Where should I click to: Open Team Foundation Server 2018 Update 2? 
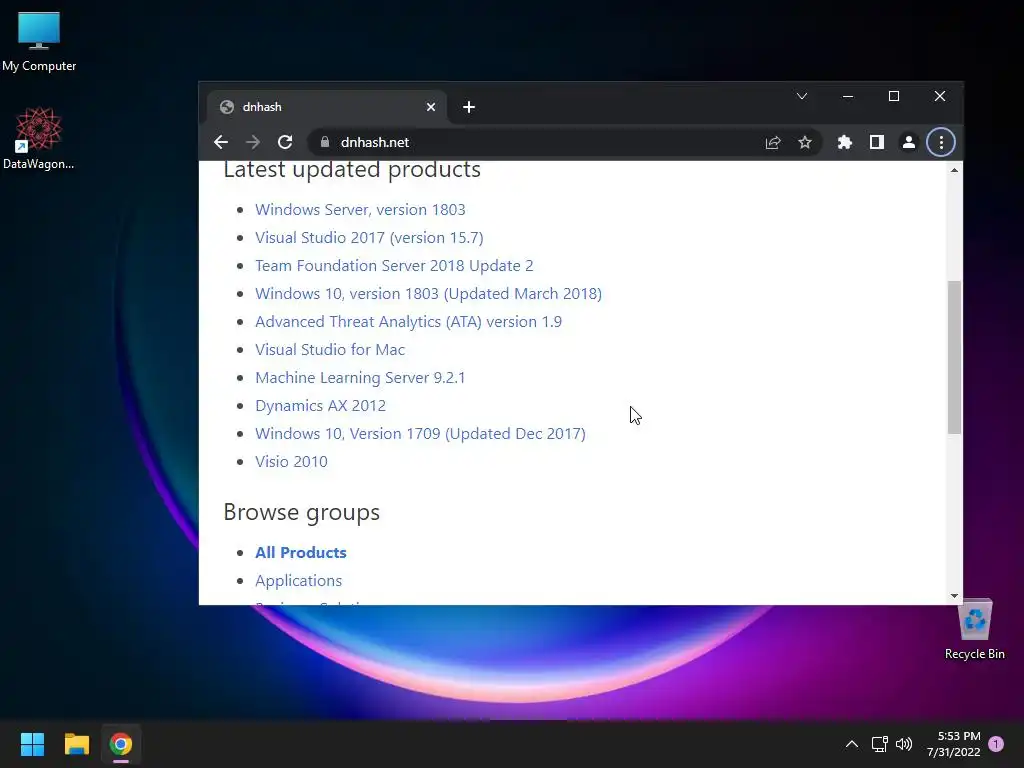pyautogui.click(x=394, y=266)
